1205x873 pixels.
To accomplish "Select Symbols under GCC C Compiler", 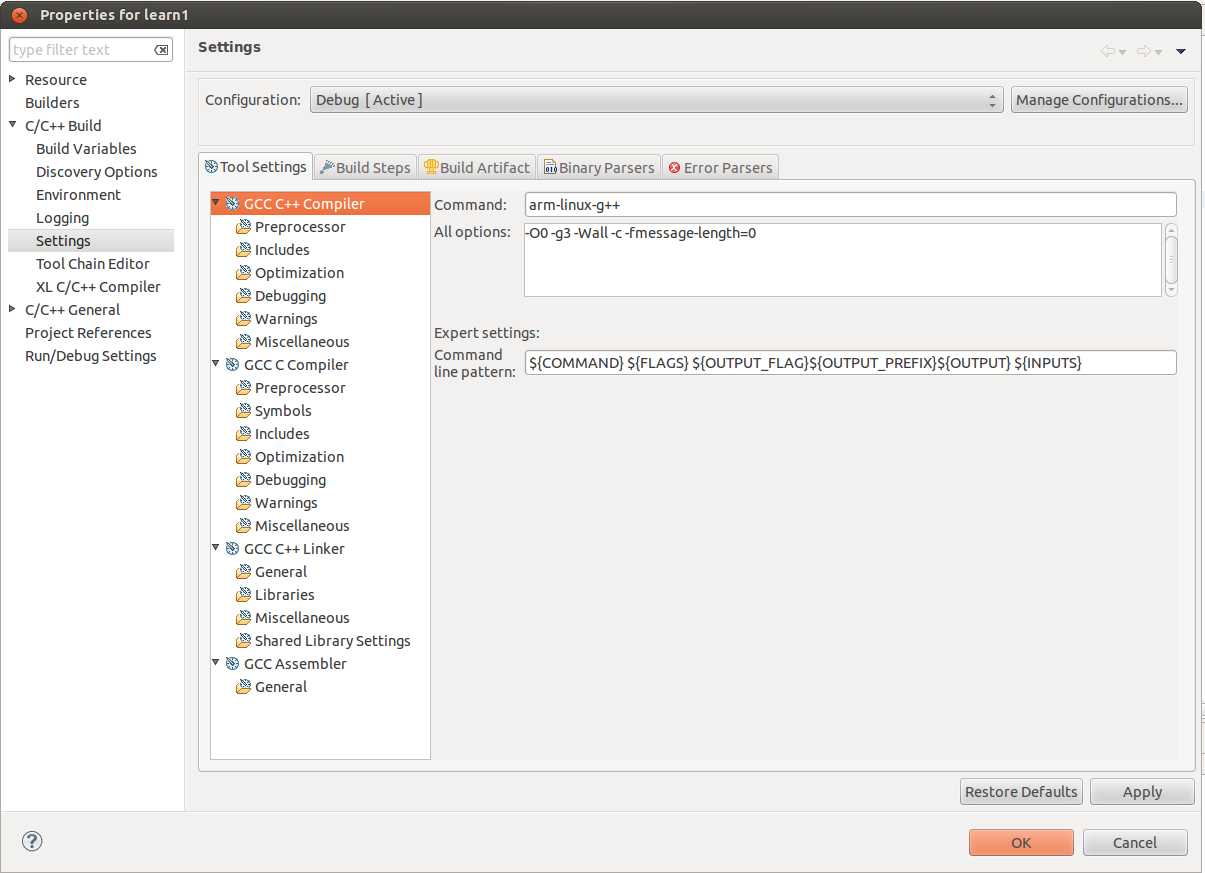I will pyautogui.click(x=283, y=411).
